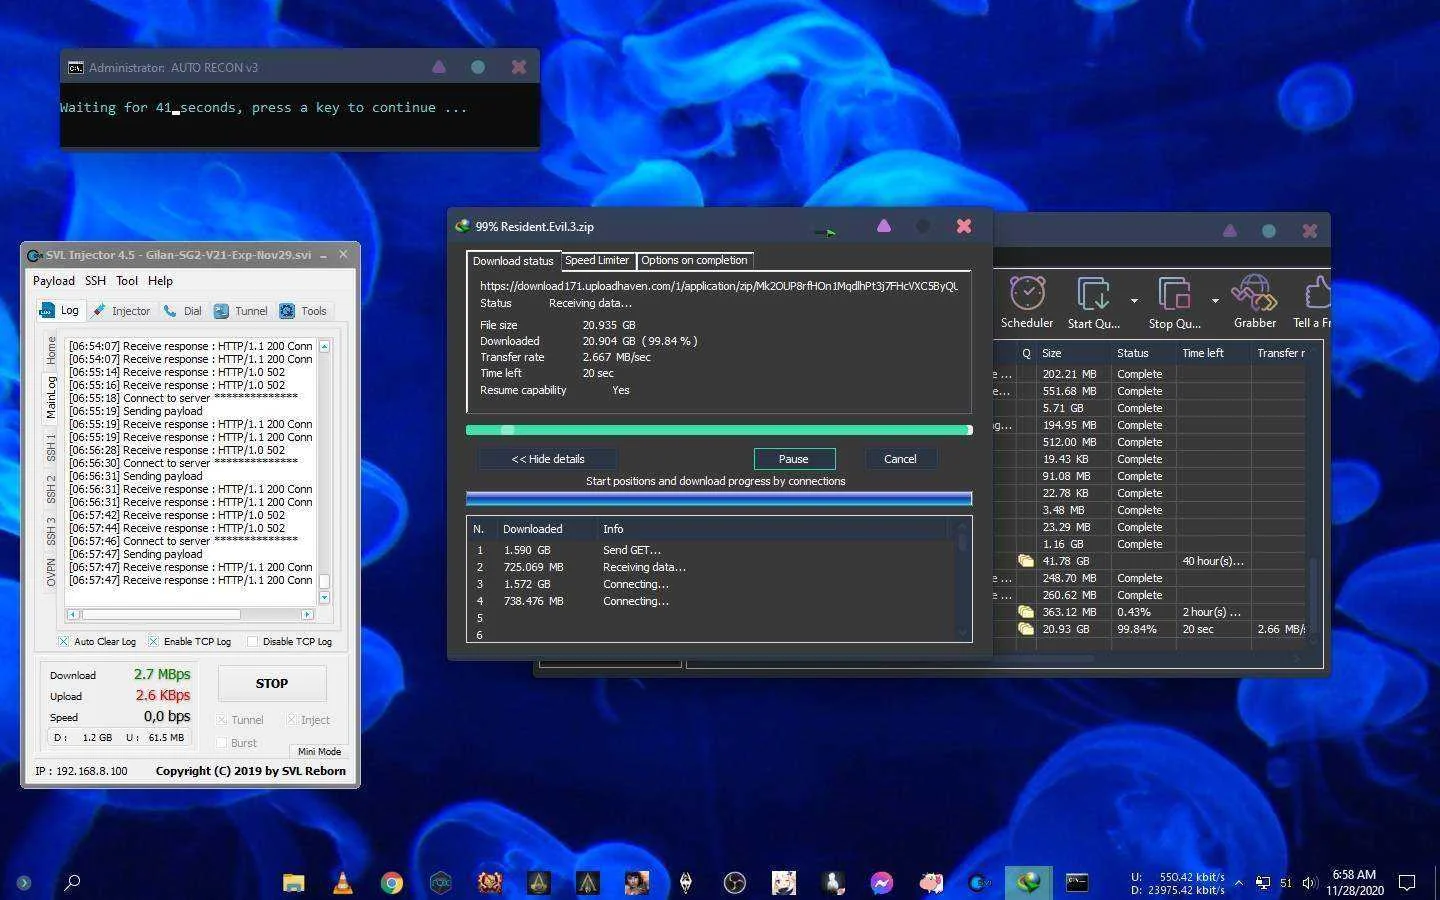Toggle the Enable TCP Log checkbox
This screenshot has height=900, width=1440.
tap(153, 641)
